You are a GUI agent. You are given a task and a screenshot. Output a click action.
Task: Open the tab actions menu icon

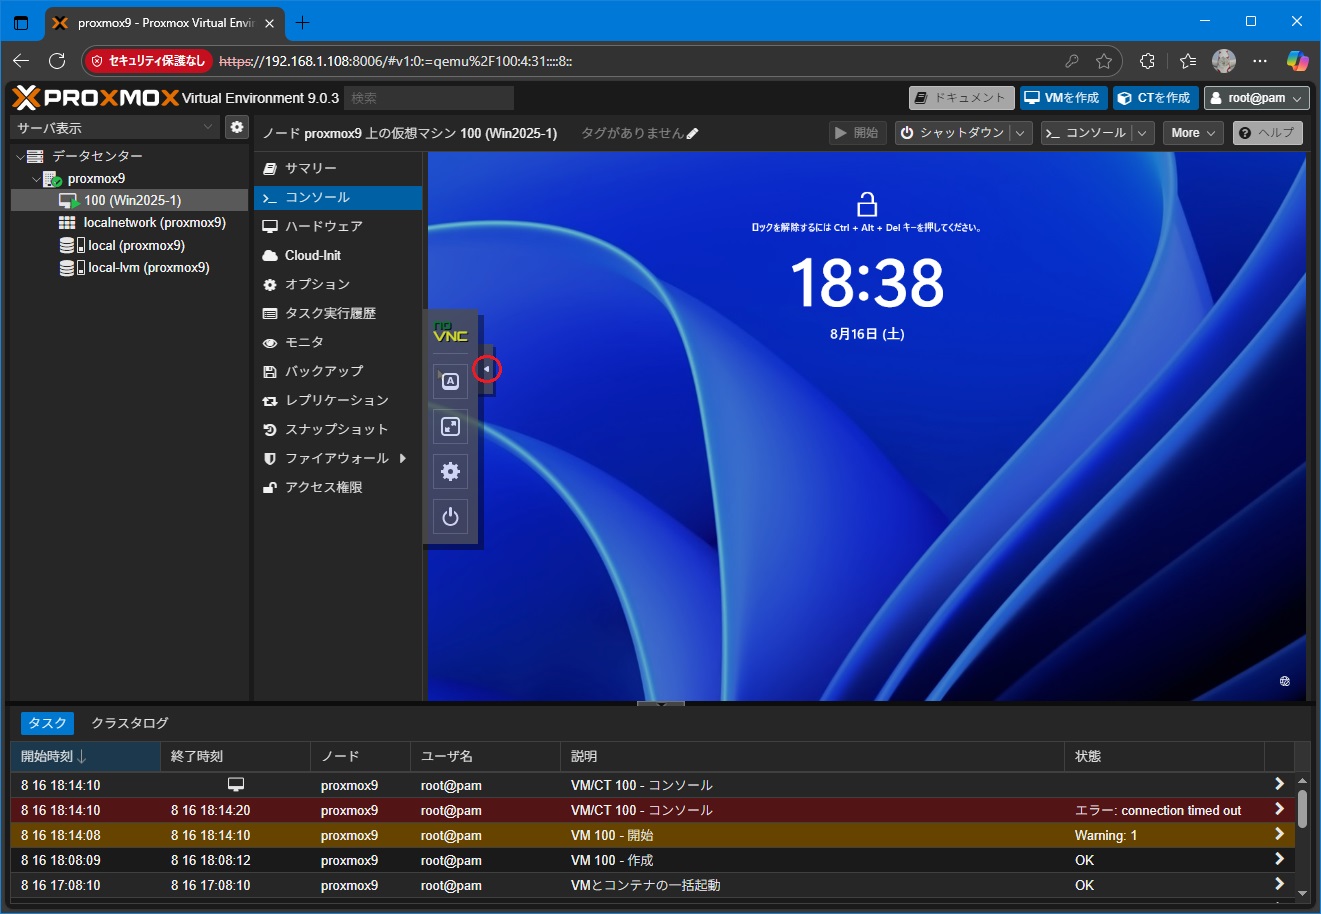point(21,22)
